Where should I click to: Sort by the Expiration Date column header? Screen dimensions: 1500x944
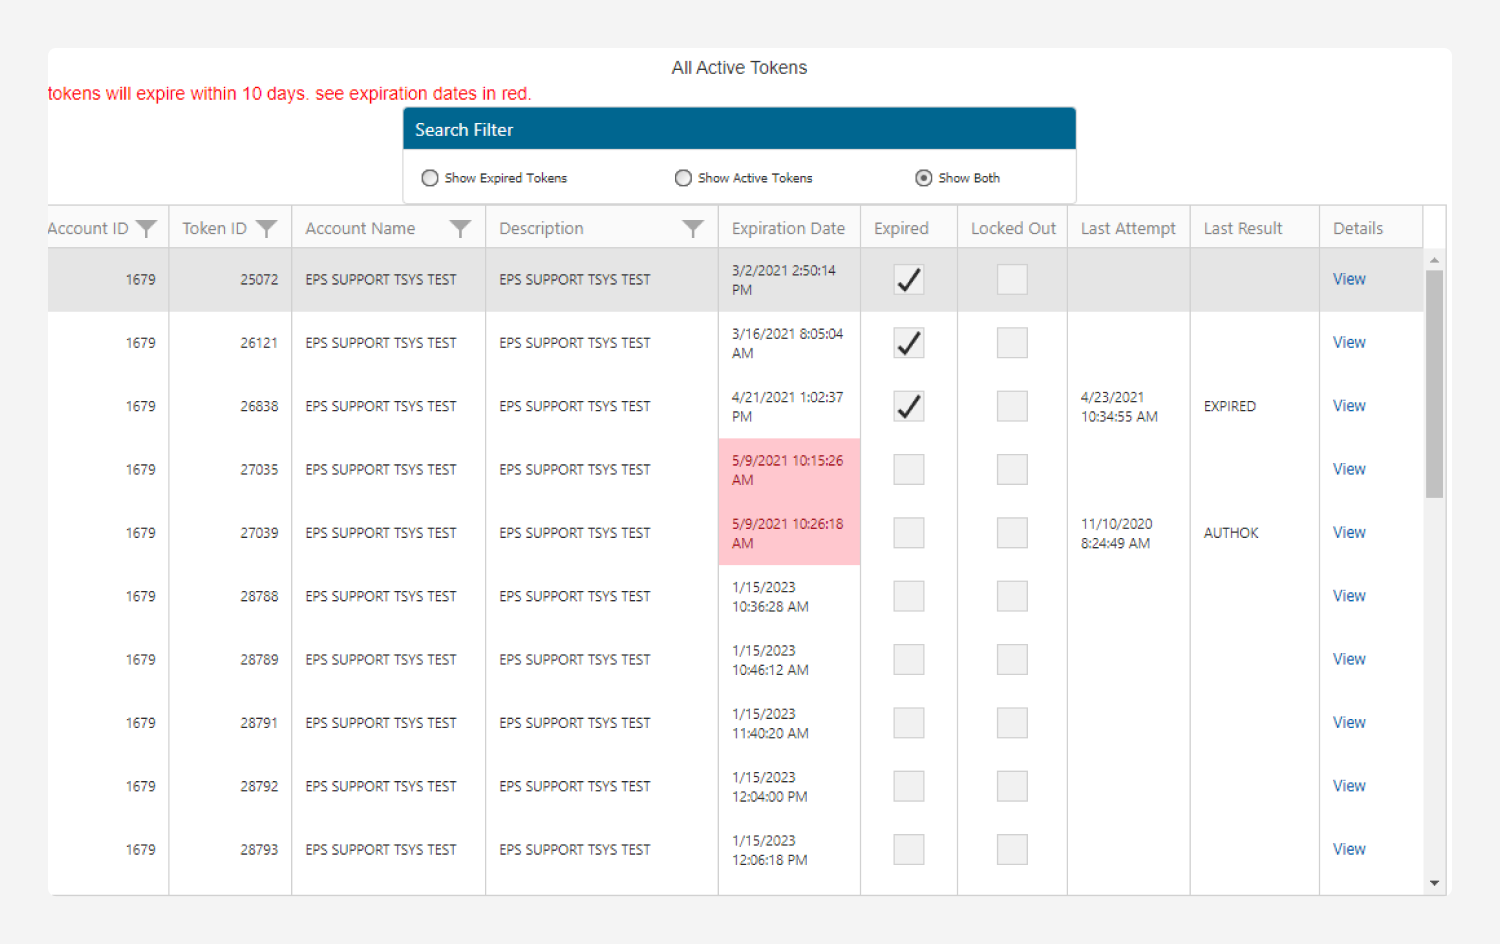[x=788, y=229]
